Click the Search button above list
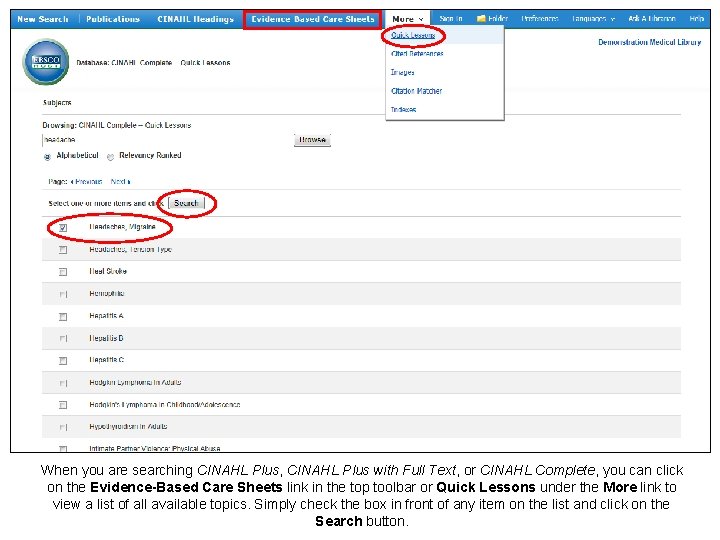 pyautogui.click(x=186, y=203)
